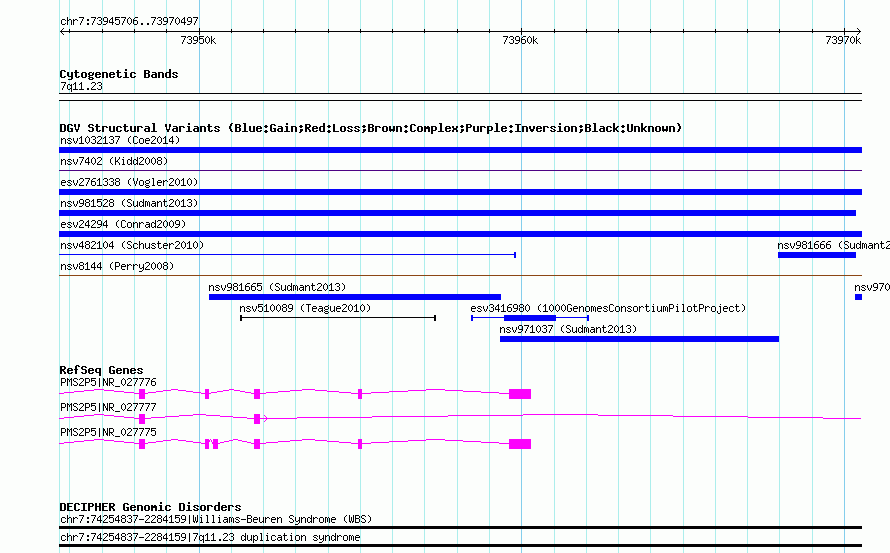Open the nsv7402 (Kidd2008) variant label
Viewport: 890px width, 553px height.
(x=114, y=161)
